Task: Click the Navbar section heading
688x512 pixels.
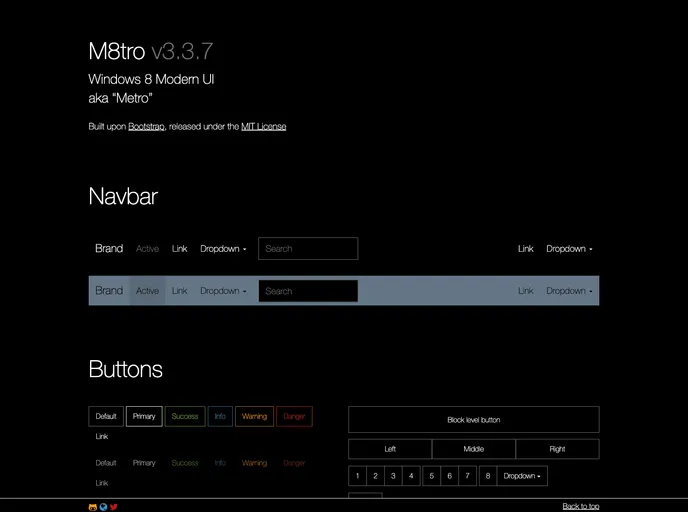Action: click(x=123, y=196)
